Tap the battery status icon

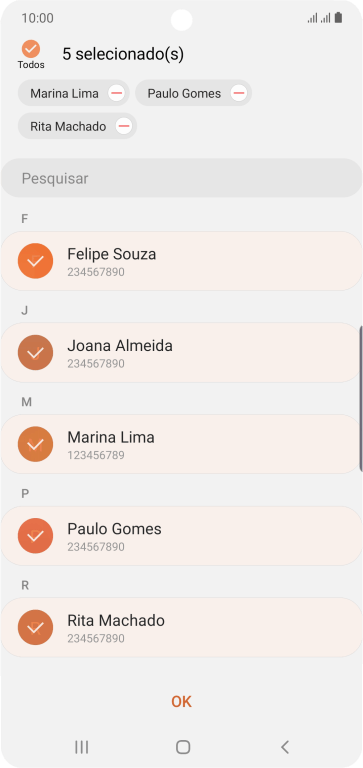[338, 18]
